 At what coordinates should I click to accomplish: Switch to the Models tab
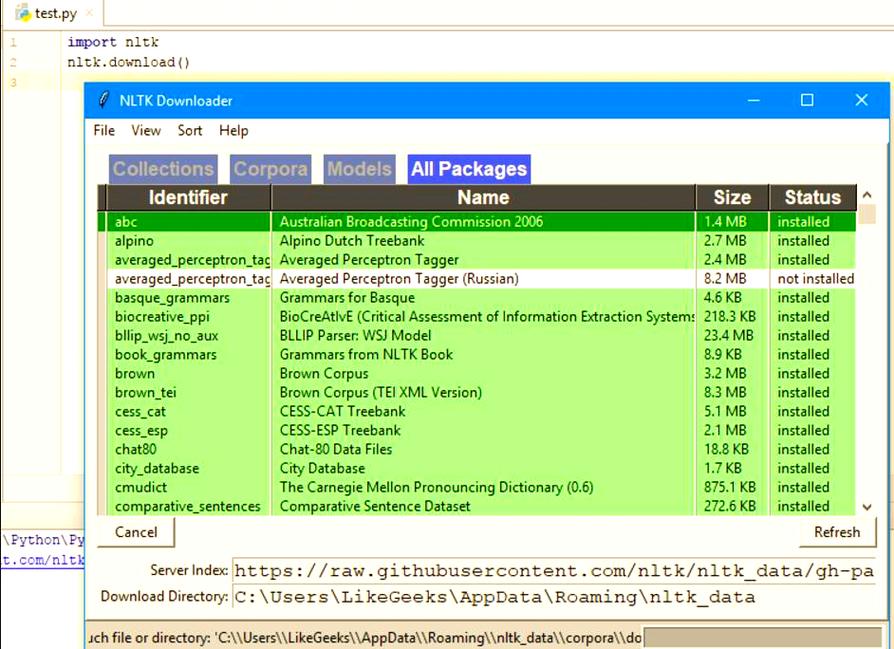point(359,169)
